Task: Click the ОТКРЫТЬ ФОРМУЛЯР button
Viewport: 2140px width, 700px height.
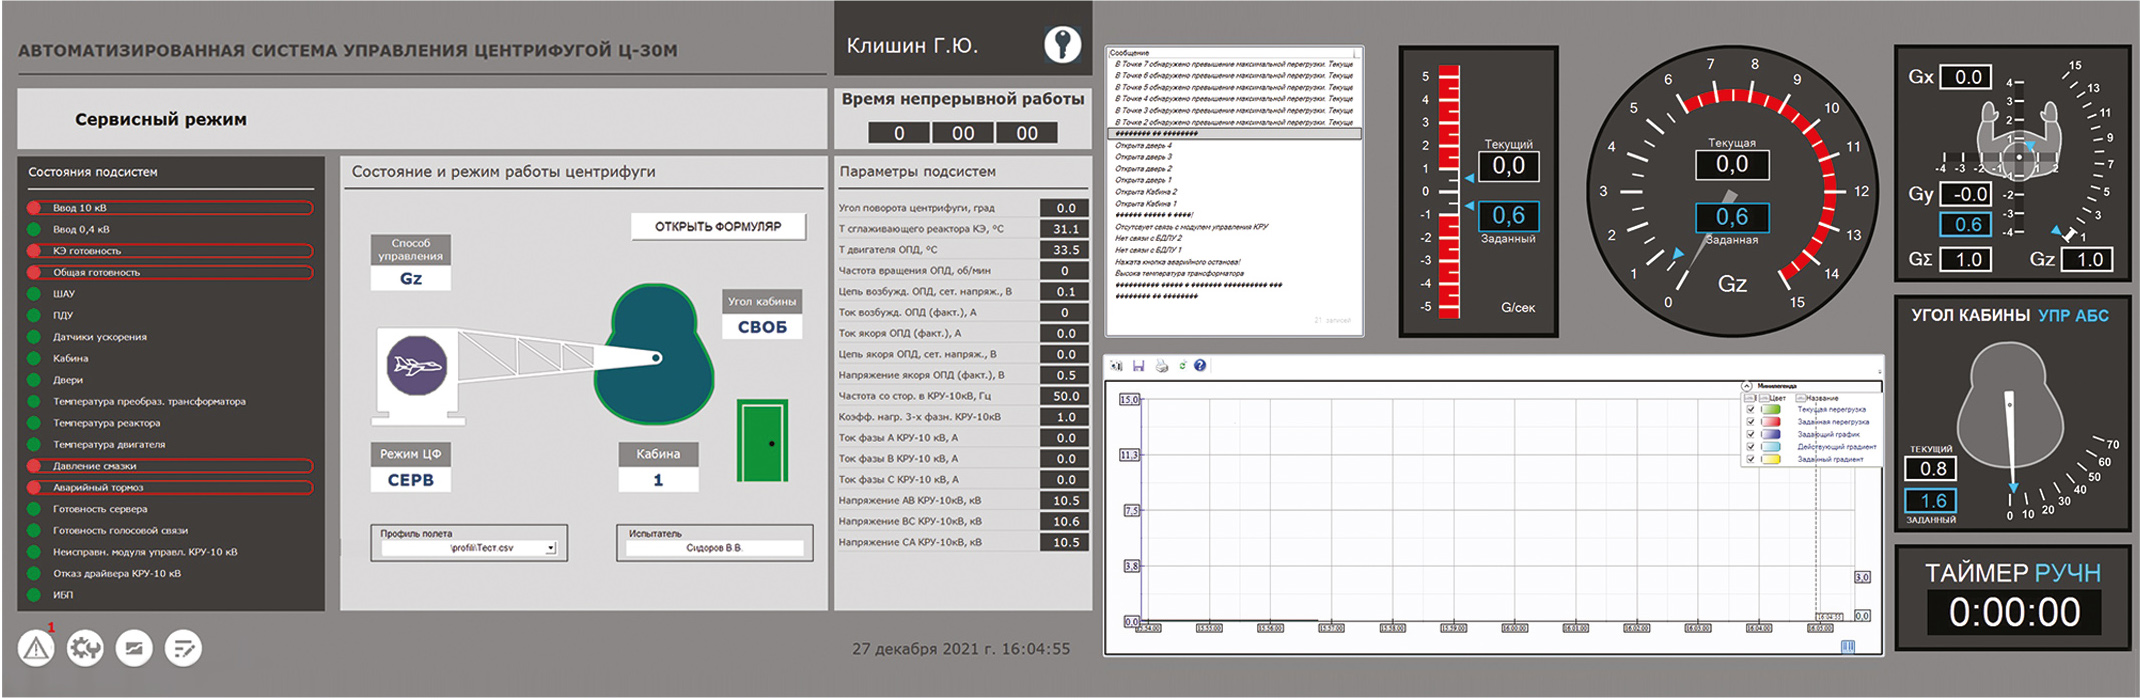Action: pos(718,226)
